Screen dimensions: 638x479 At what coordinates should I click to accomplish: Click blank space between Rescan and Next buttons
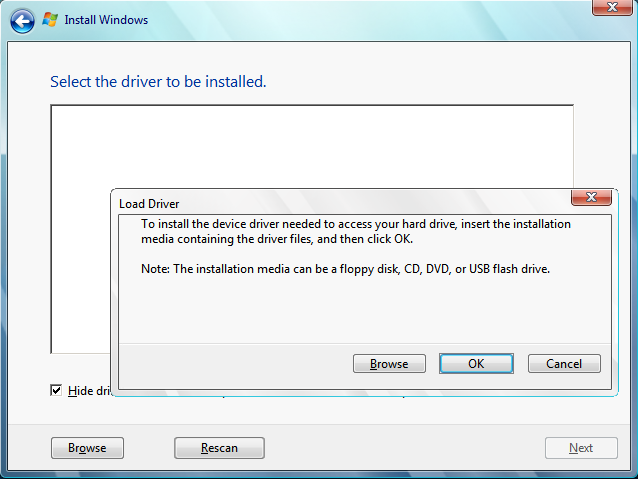pos(400,448)
